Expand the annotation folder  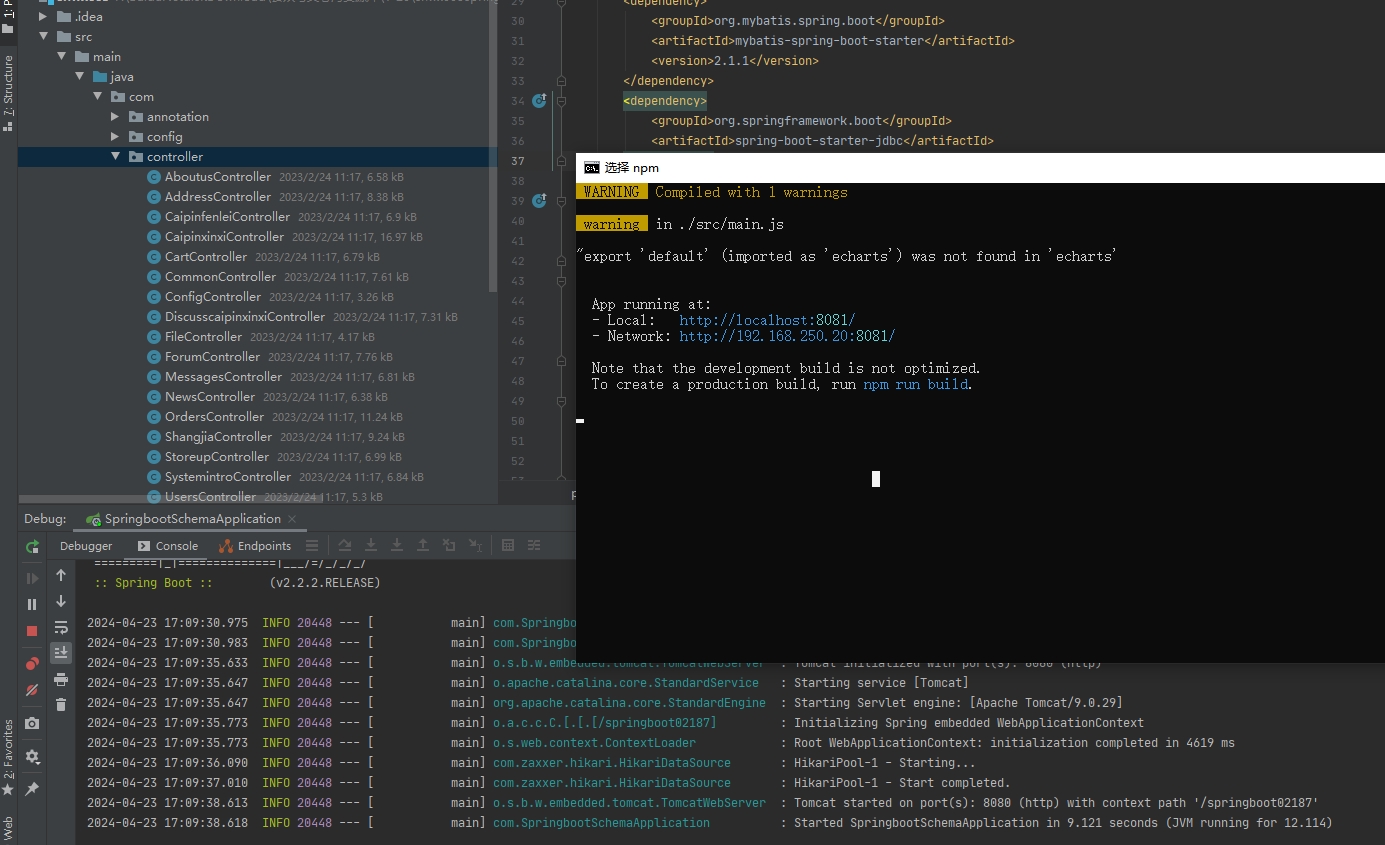click(x=115, y=117)
